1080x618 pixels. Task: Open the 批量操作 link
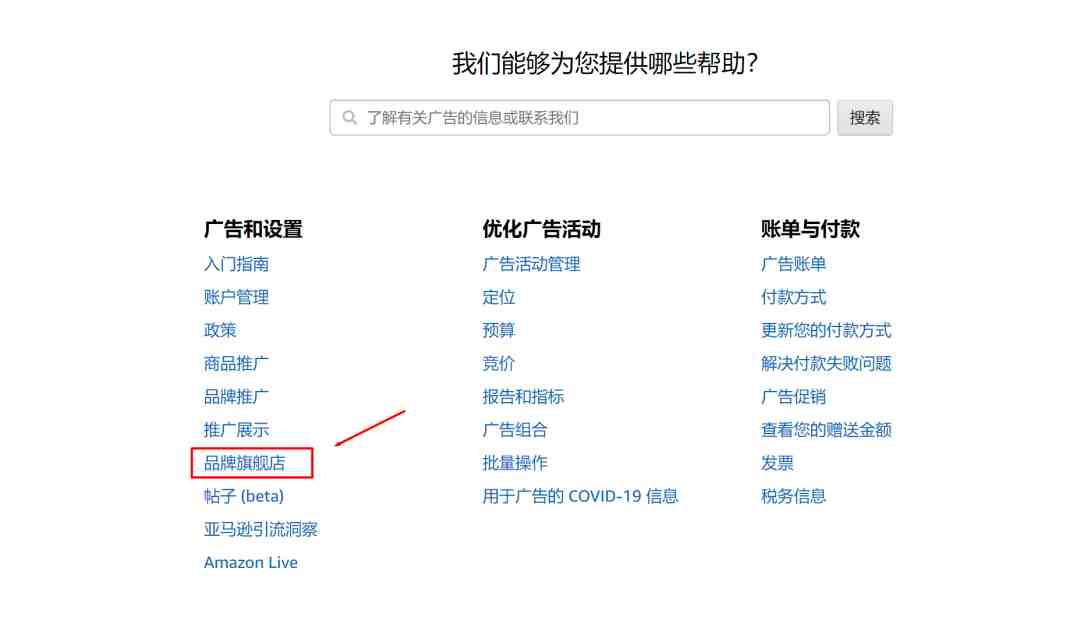tap(515, 463)
